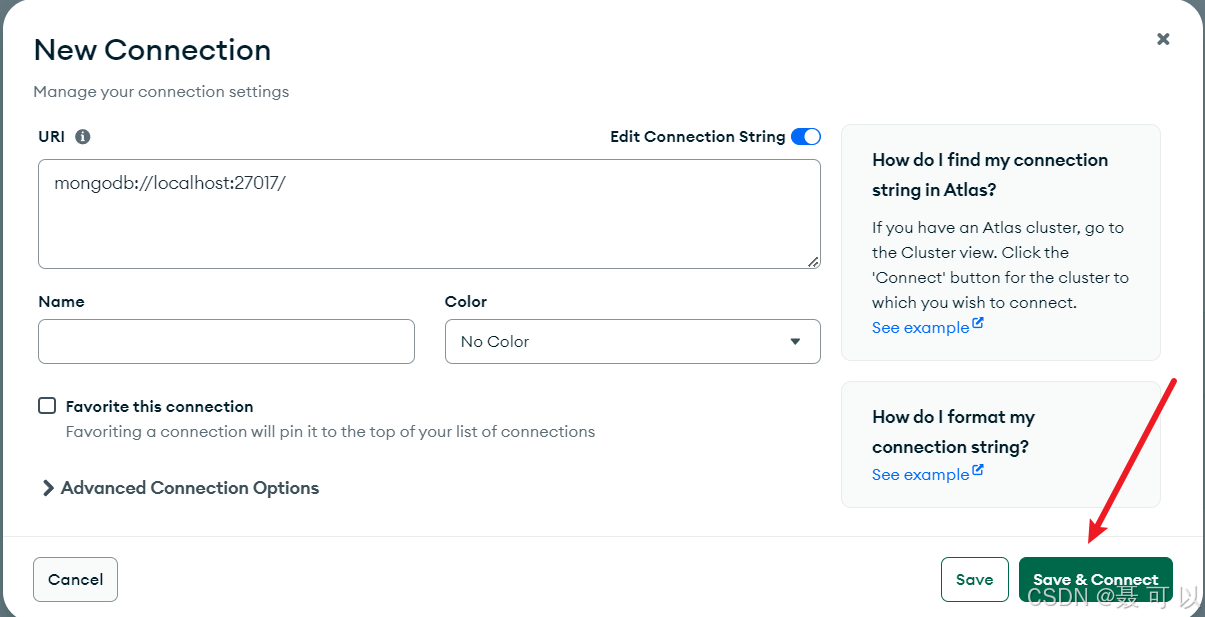Click the Favorite this connection label text

pyautogui.click(x=159, y=407)
